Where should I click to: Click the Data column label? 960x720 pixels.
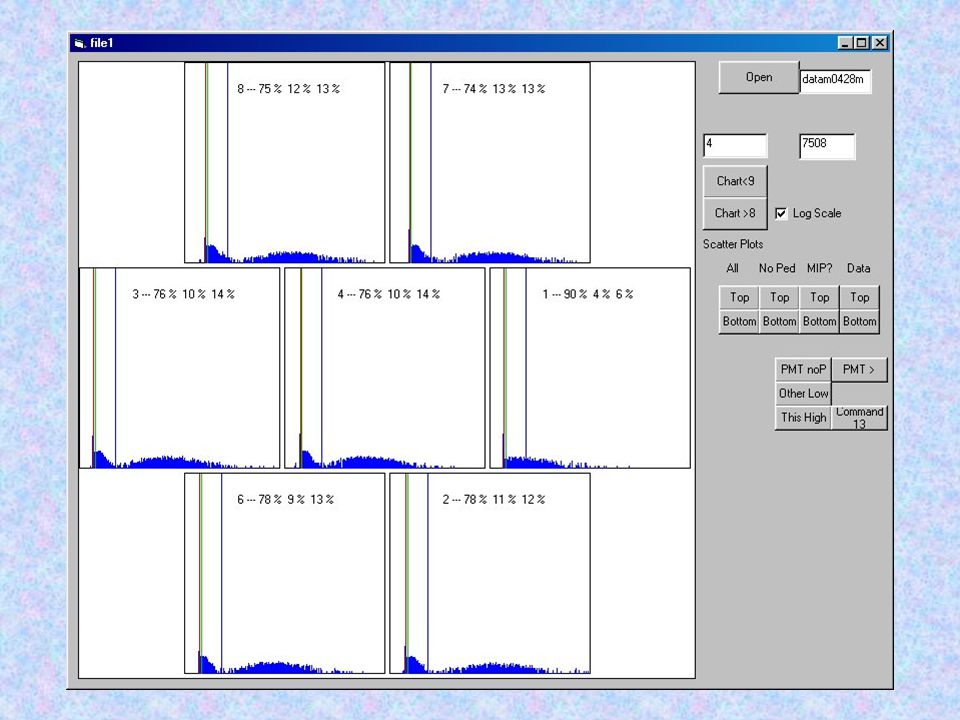(858, 268)
